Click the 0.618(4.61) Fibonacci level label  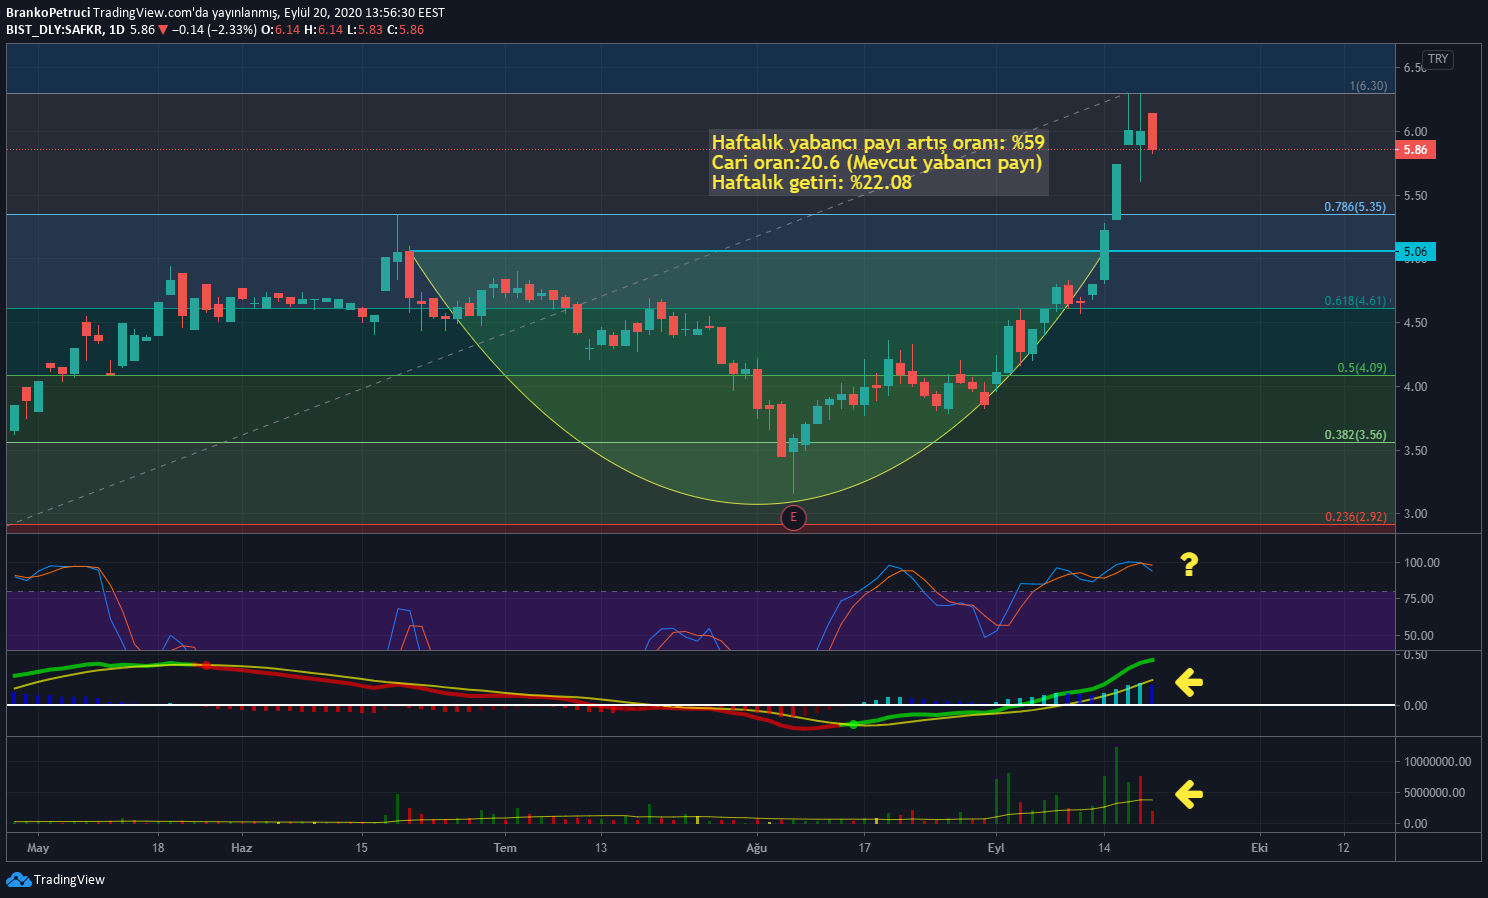[1355, 301]
